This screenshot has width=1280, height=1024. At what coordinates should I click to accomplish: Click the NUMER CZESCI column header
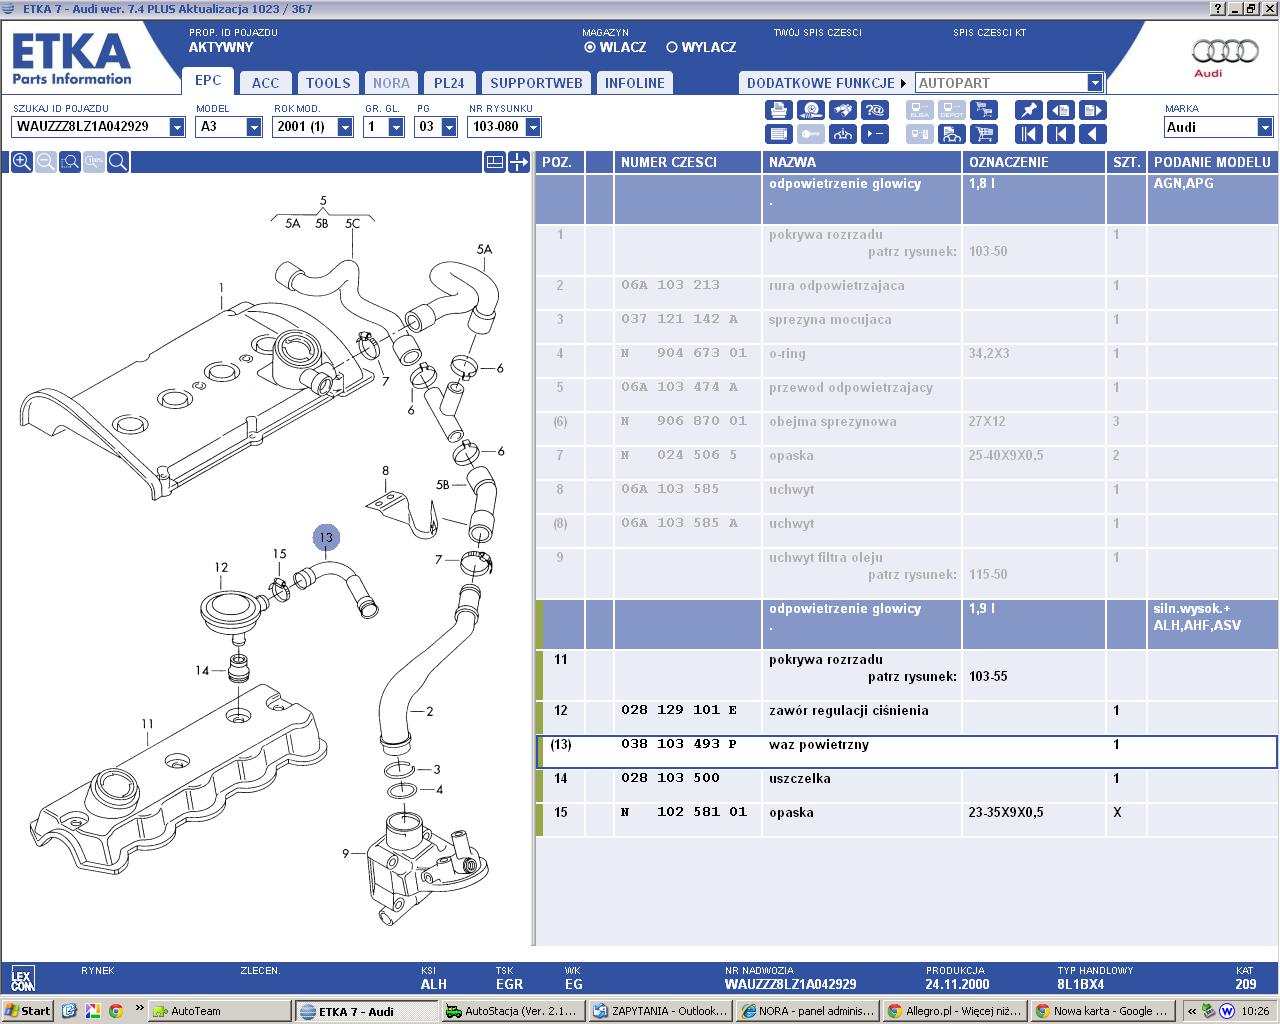688,162
